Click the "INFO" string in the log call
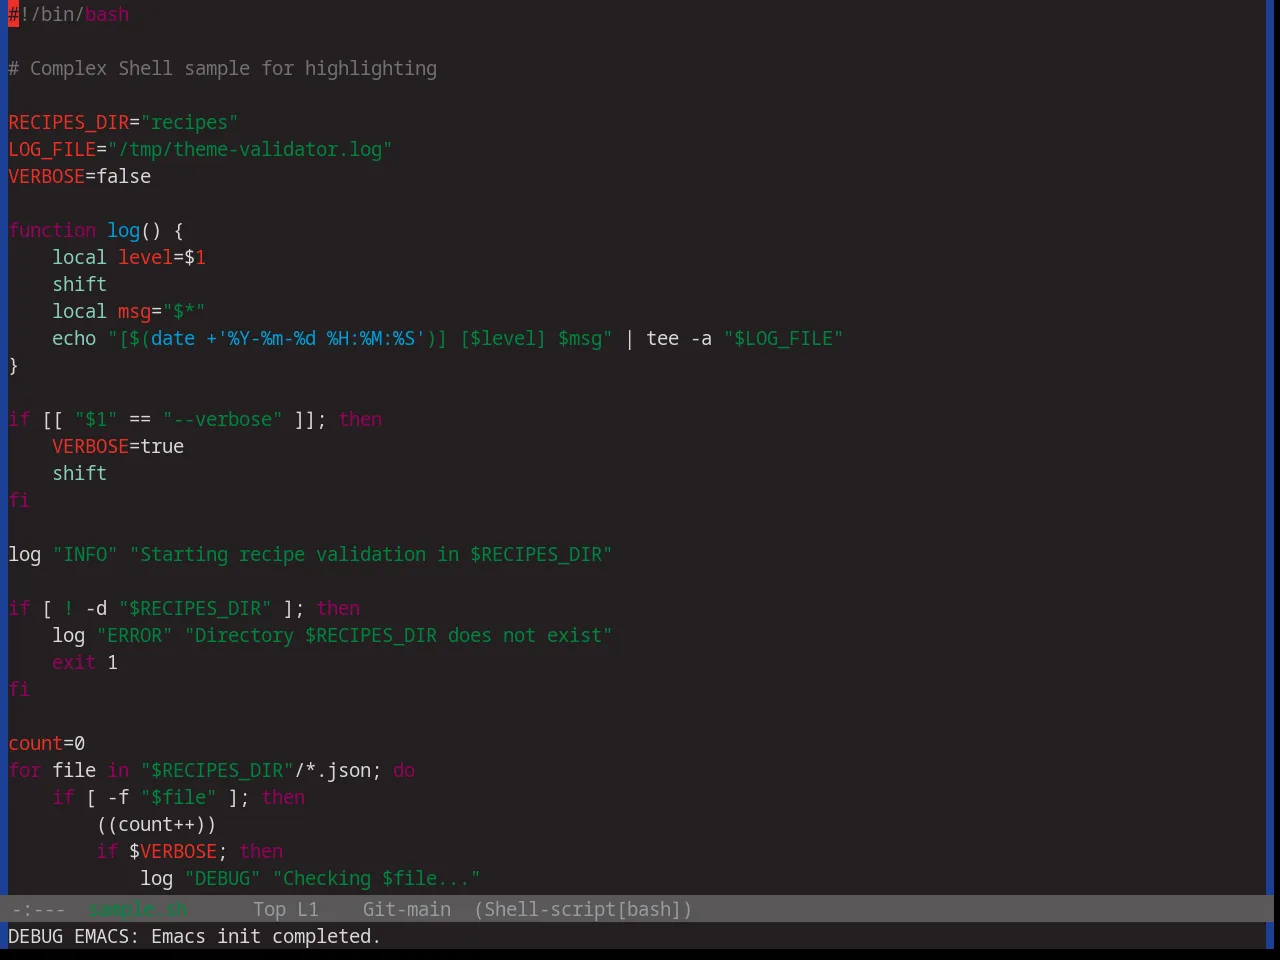The height and width of the screenshot is (960, 1280). click(85, 554)
